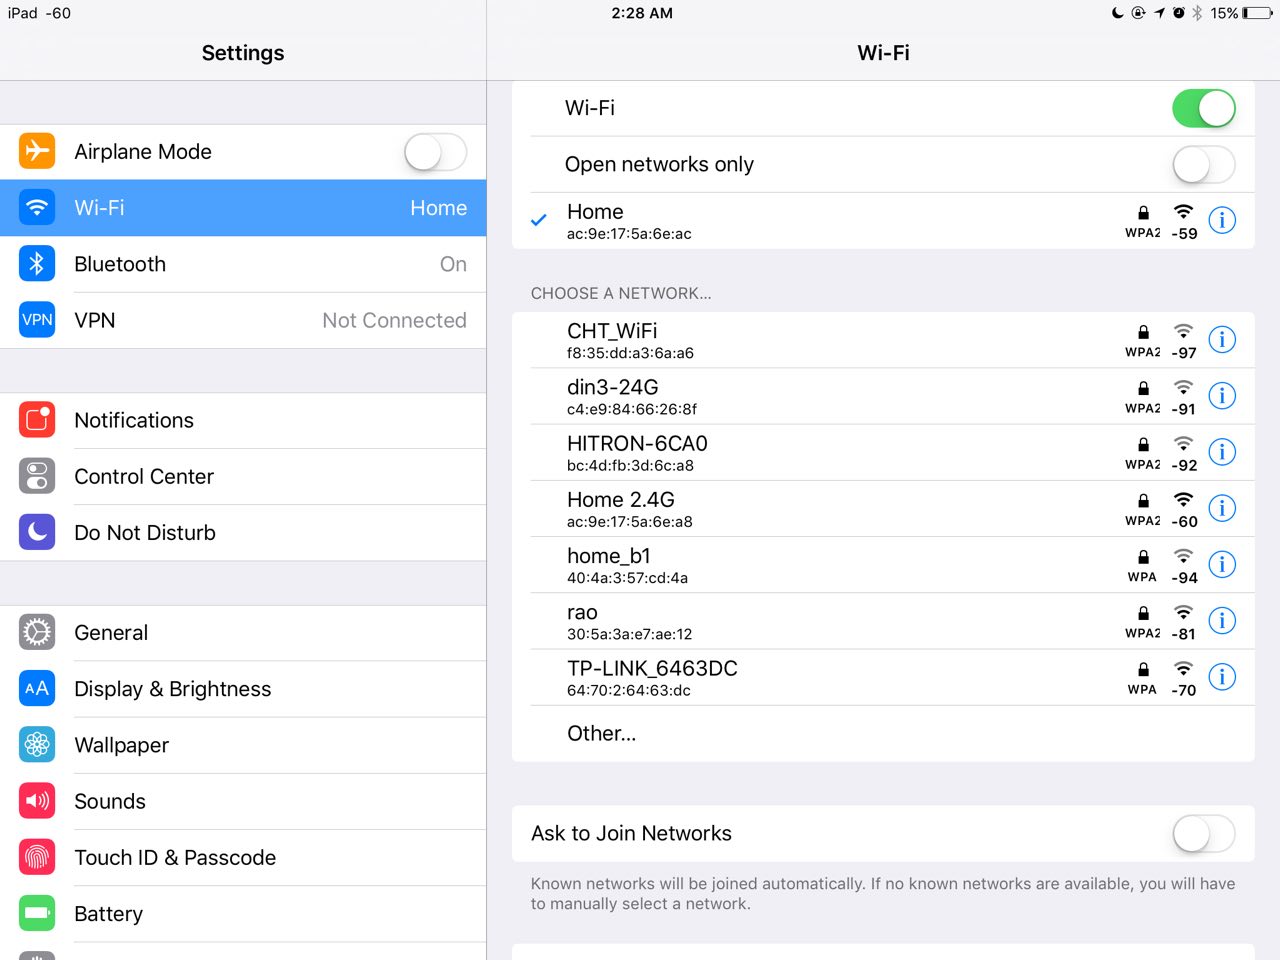Open Battery settings

243,913
